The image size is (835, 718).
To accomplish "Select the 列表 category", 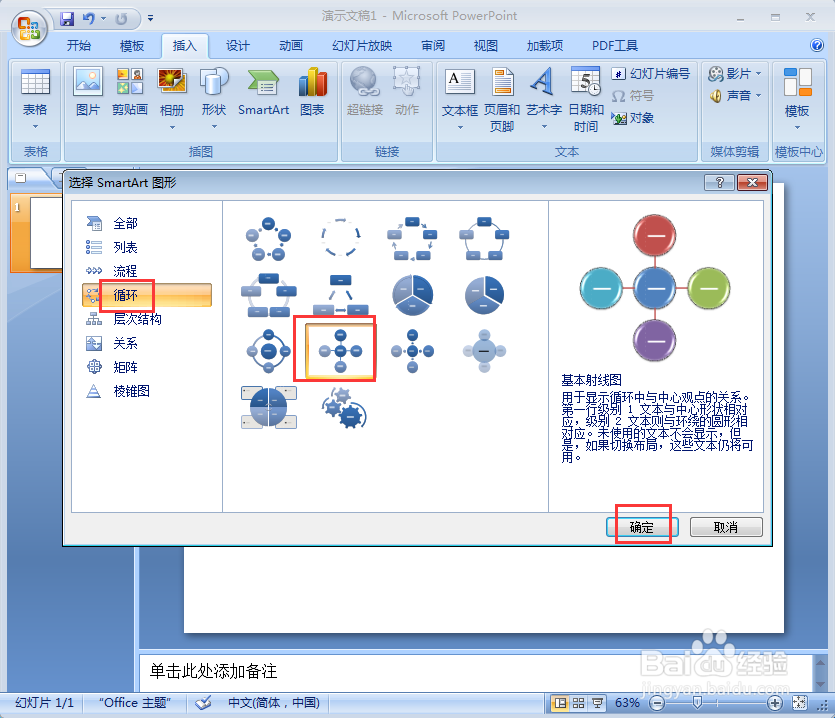I will pyautogui.click(x=126, y=247).
